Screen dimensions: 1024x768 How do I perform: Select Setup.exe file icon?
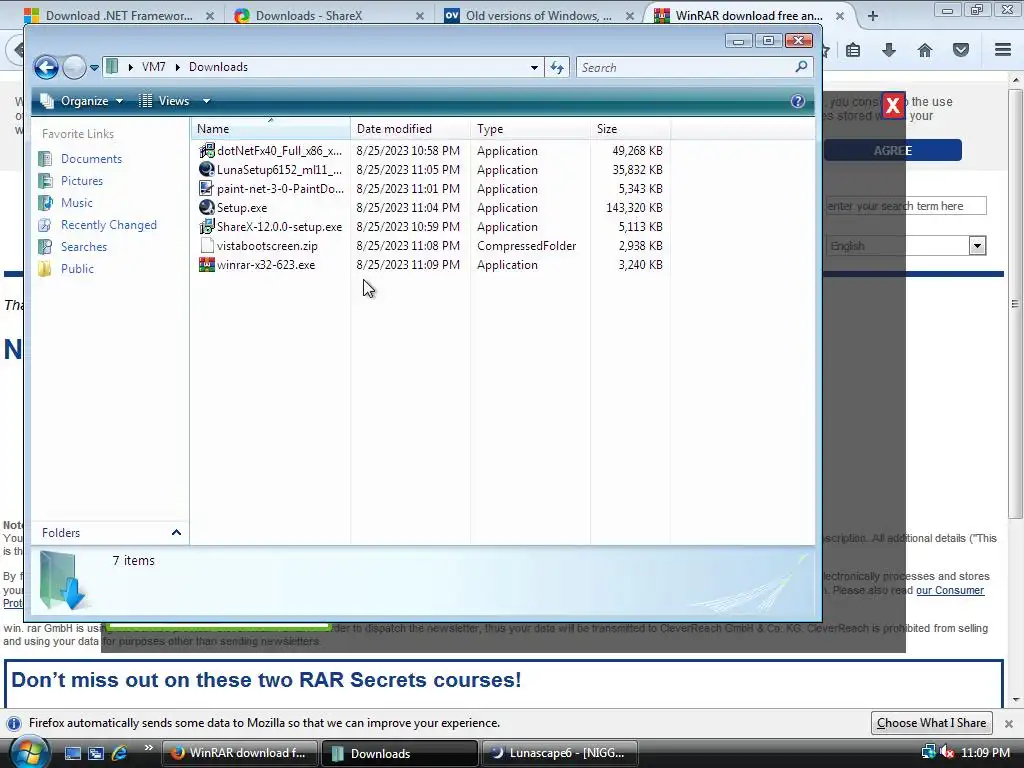click(x=206, y=208)
